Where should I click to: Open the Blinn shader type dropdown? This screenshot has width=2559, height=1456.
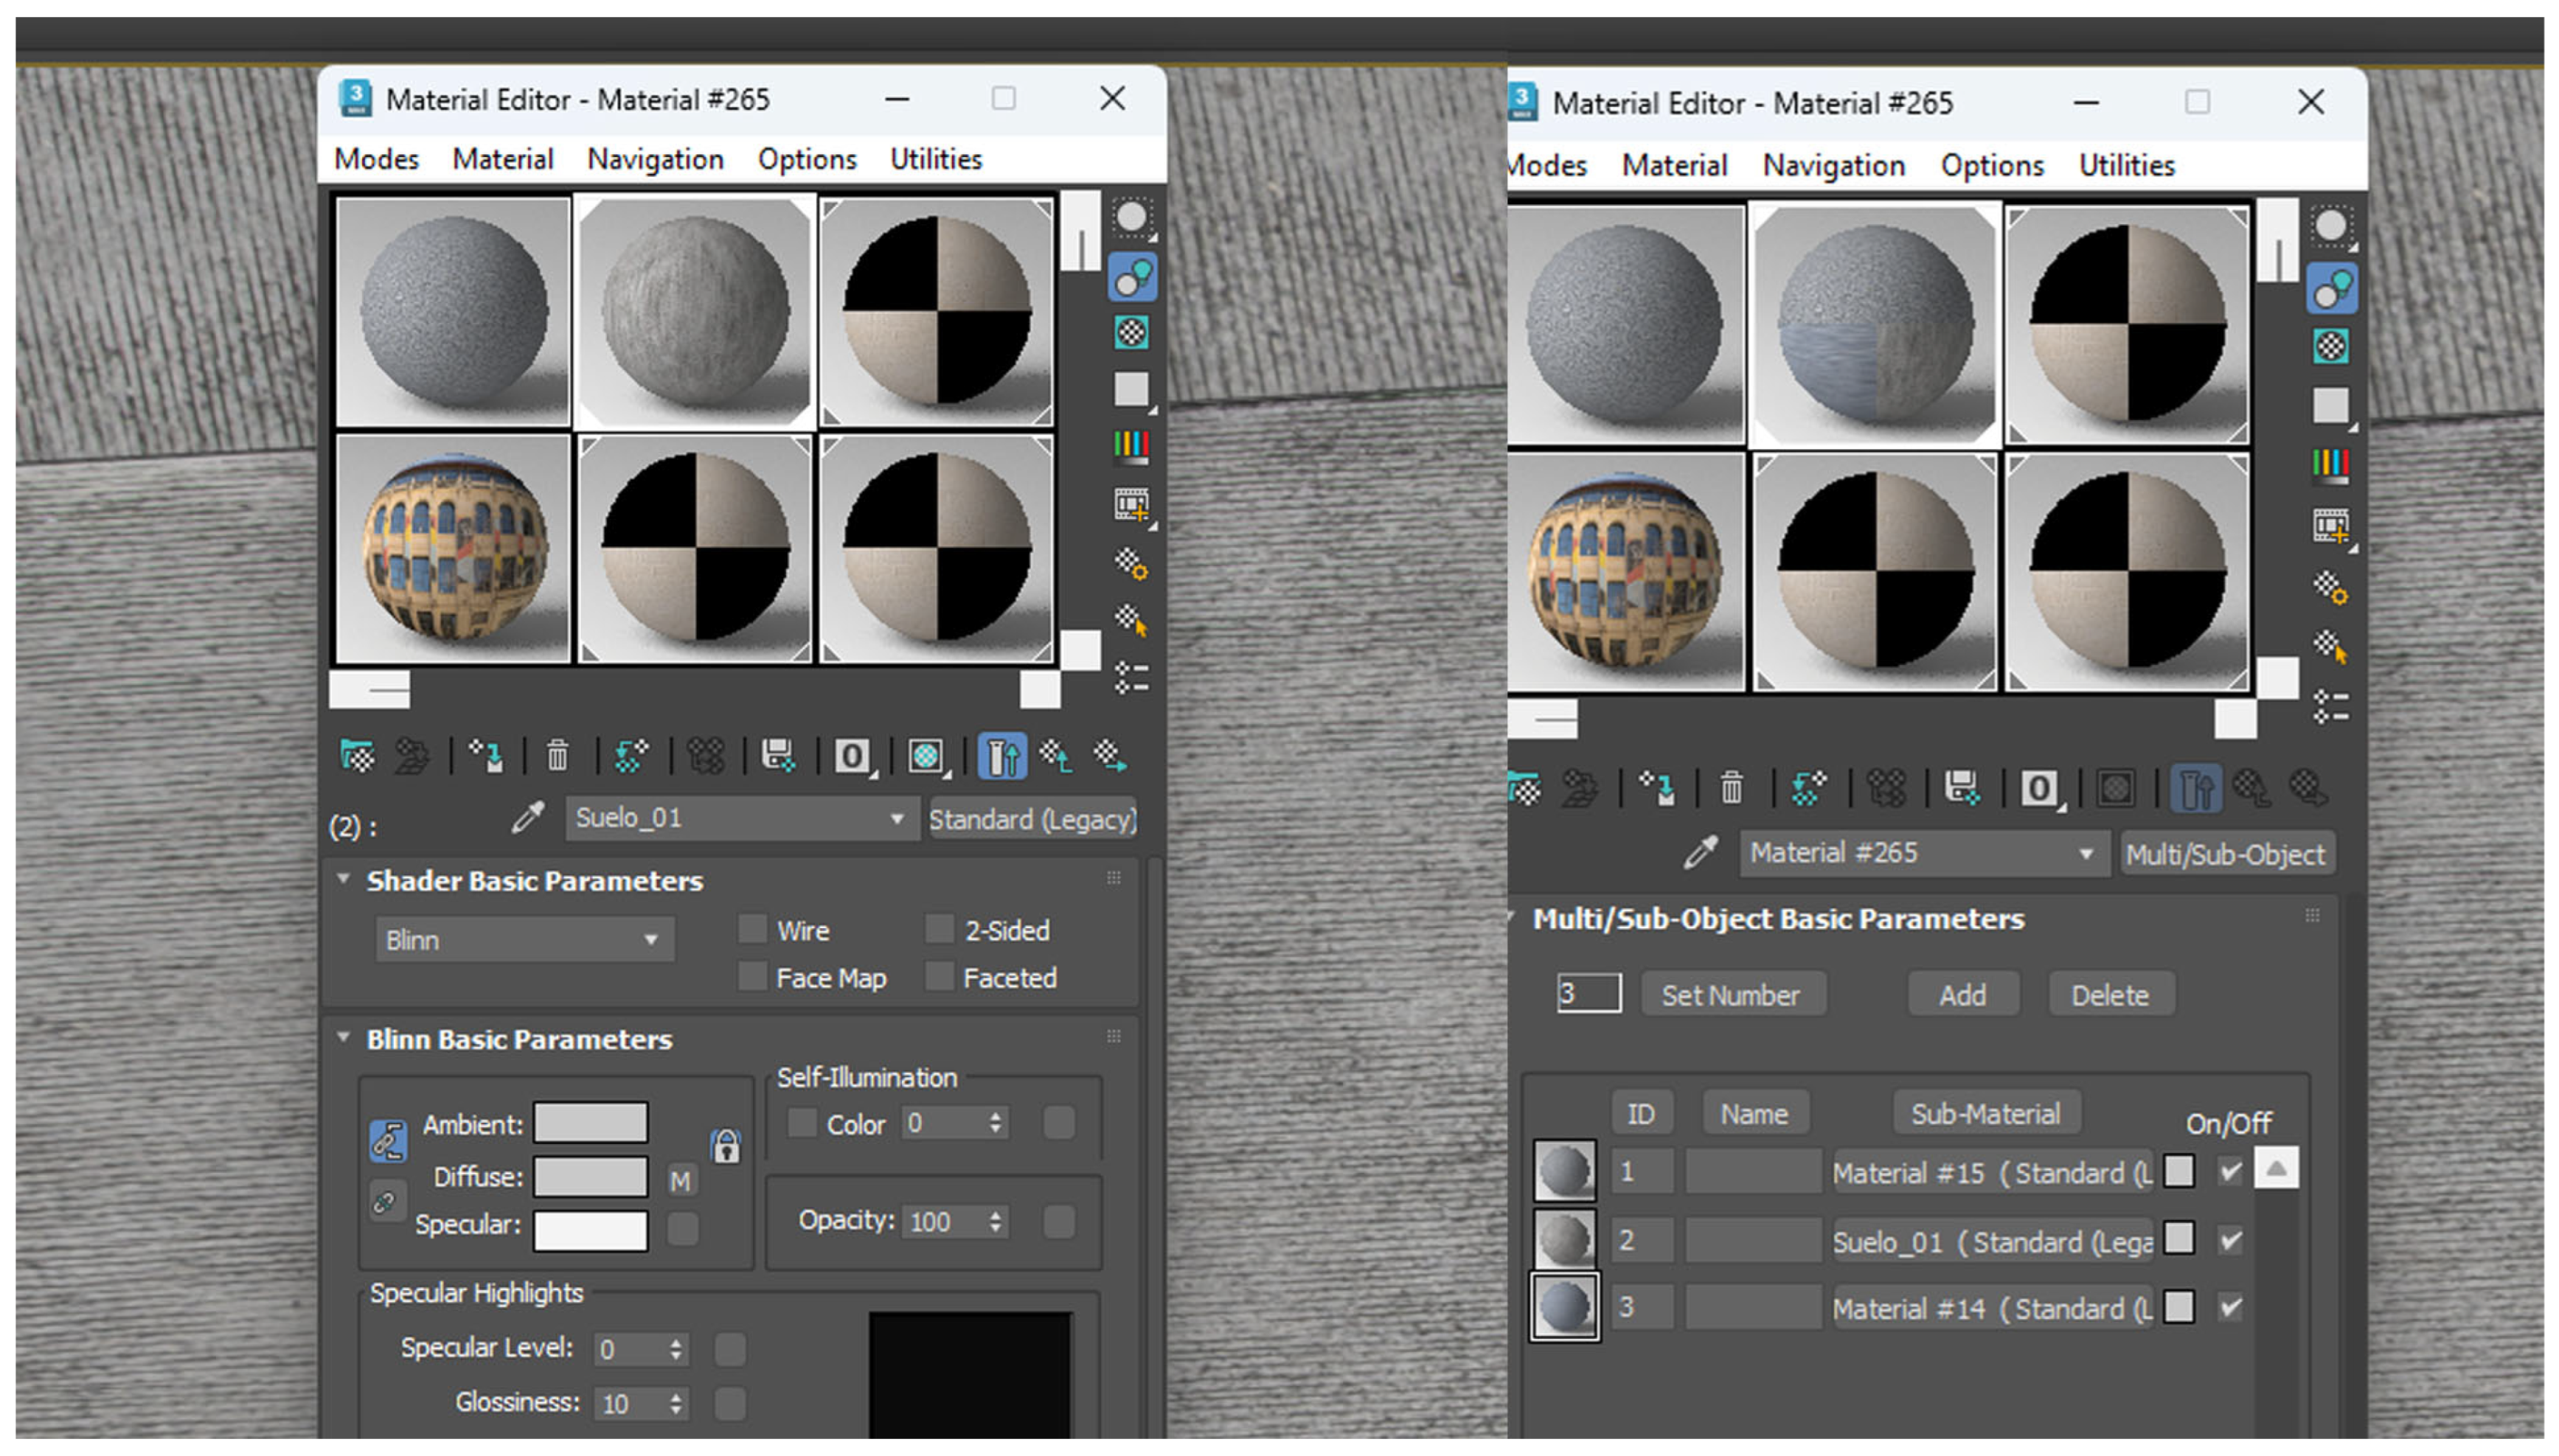pos(524,940)
